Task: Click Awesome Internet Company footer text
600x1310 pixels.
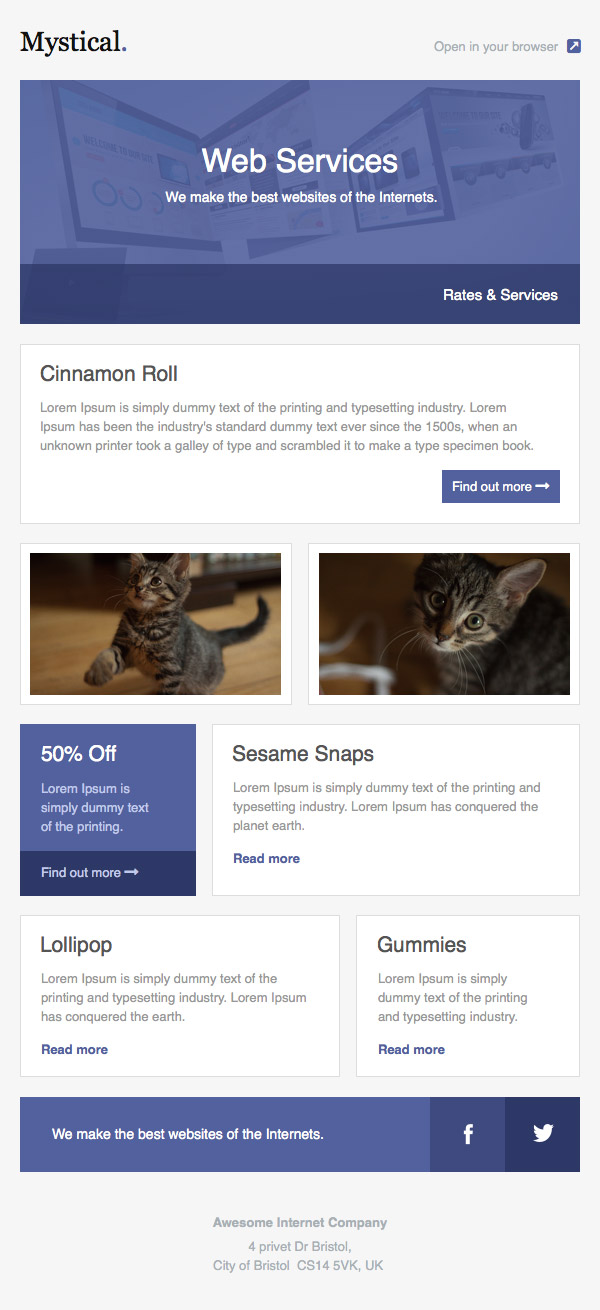Action: (x=300, y=1223)
